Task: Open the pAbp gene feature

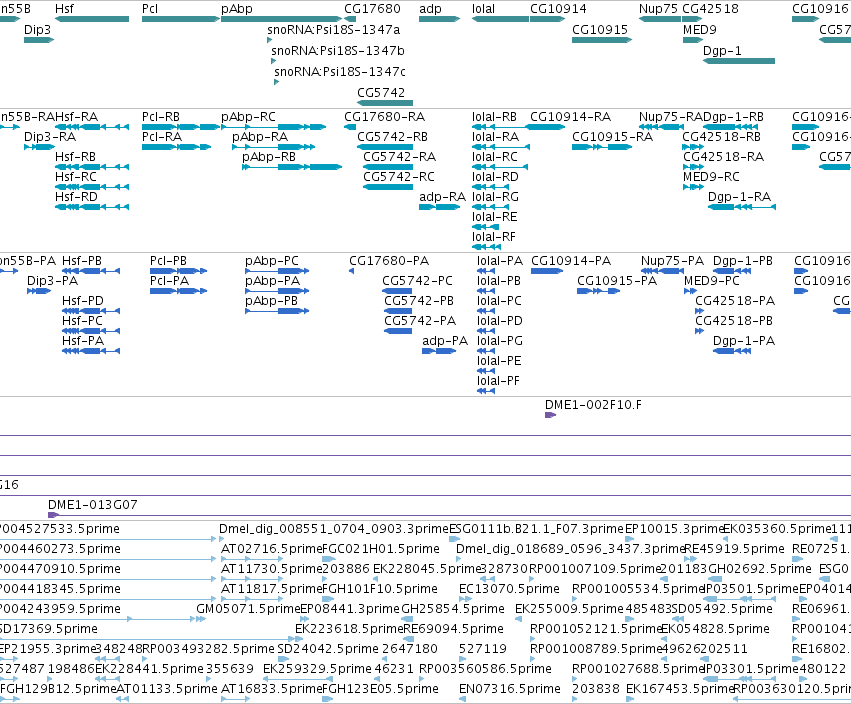Action: pos(281,19)
